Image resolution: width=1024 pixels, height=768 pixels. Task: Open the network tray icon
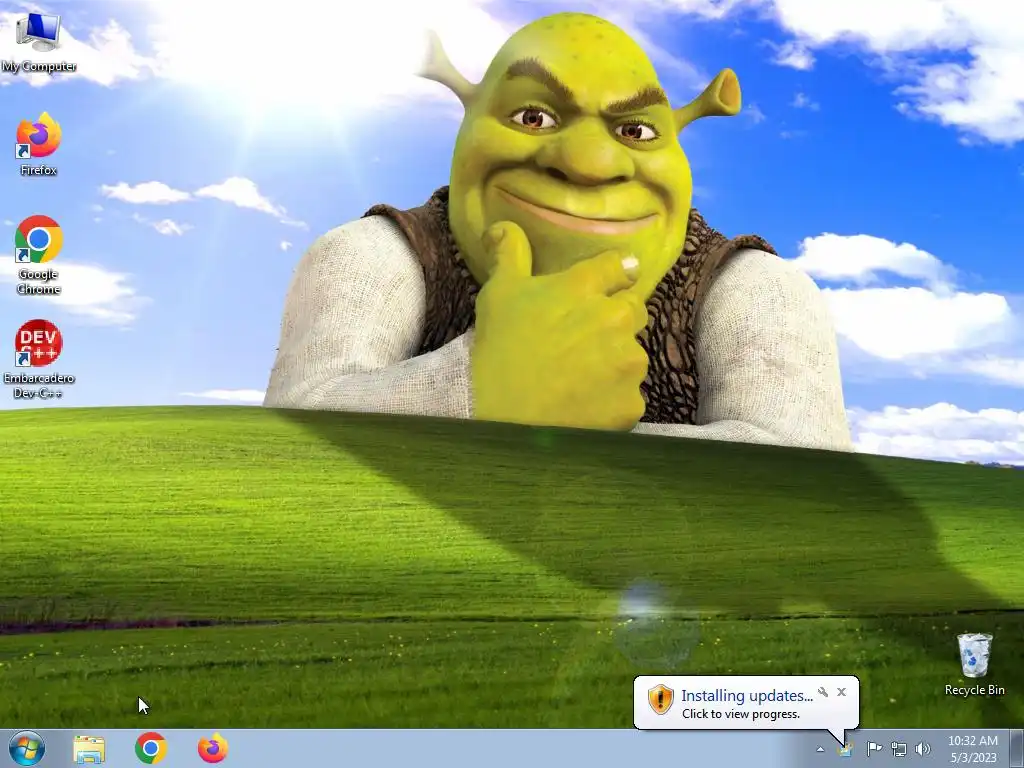899,749
